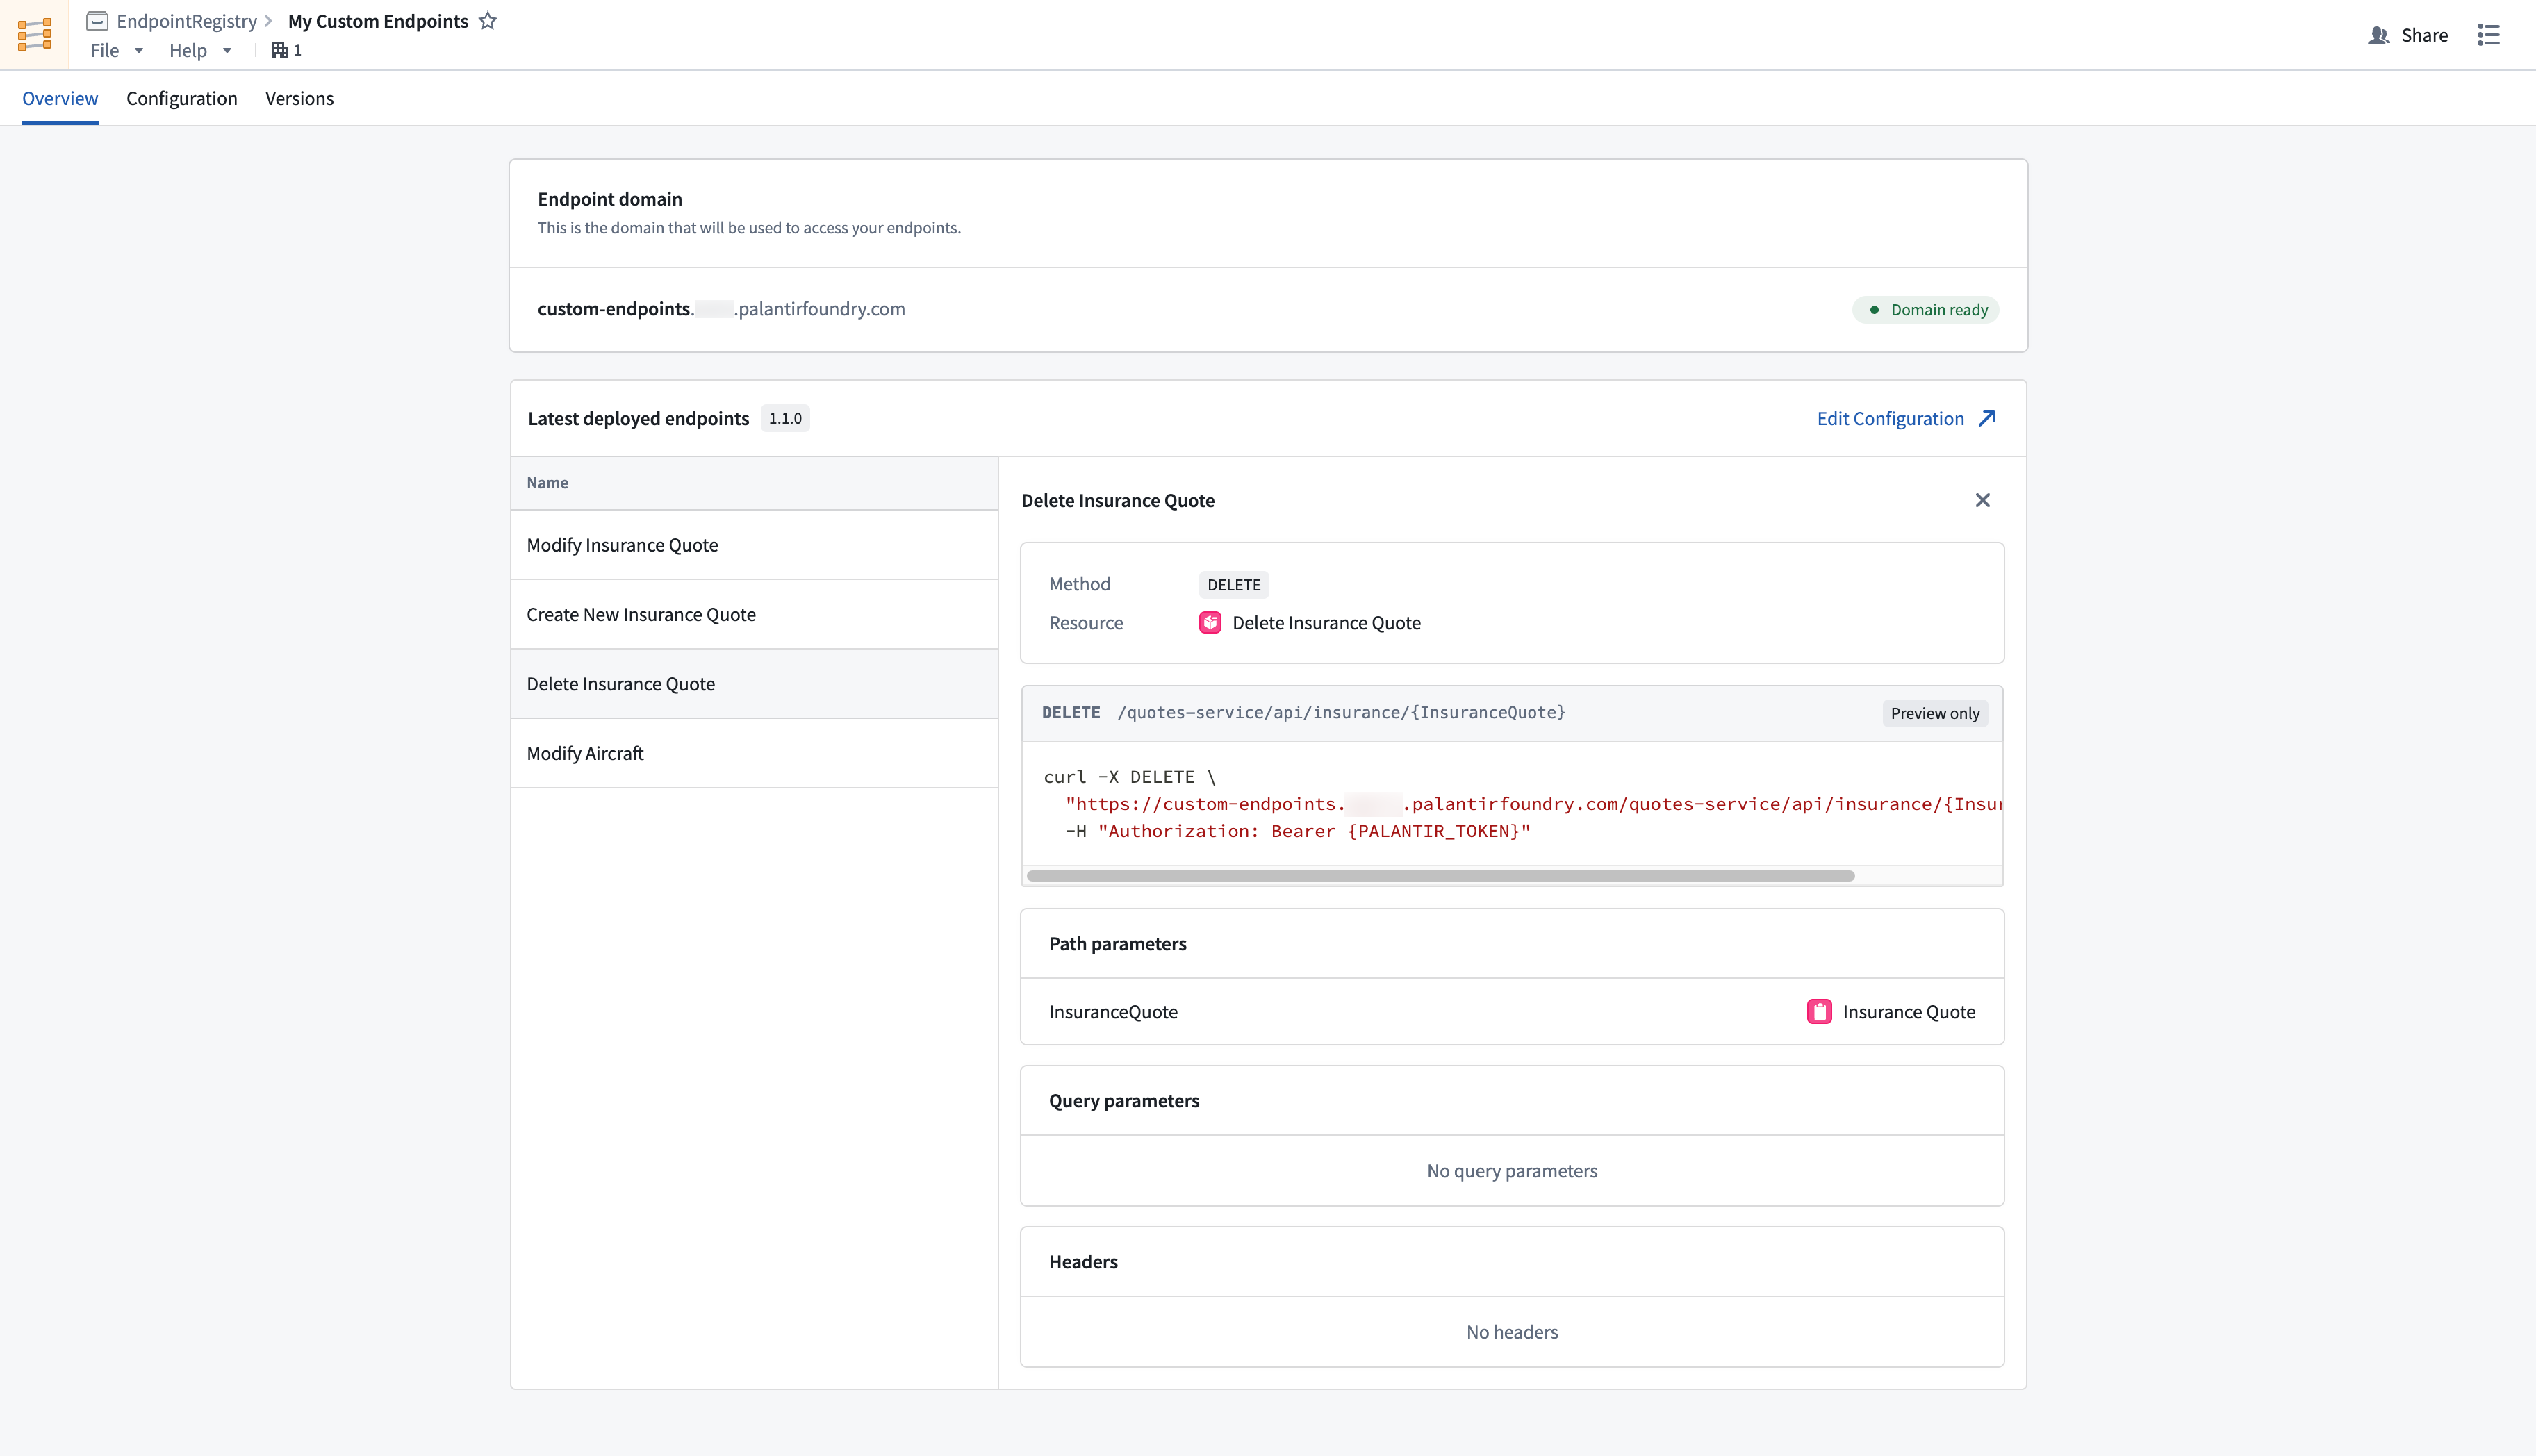Open the File dropdown menu
The height and width of the screenshot is (1456, 2536).
point(116,50)
